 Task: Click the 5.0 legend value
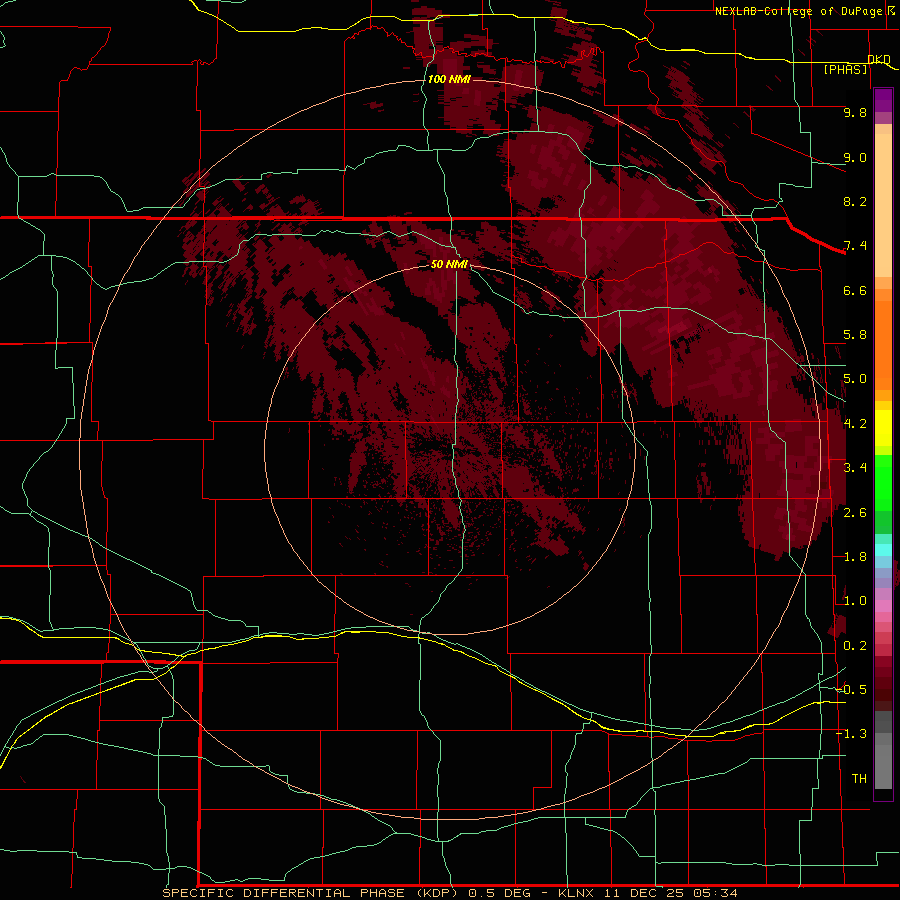coord(855,379)
